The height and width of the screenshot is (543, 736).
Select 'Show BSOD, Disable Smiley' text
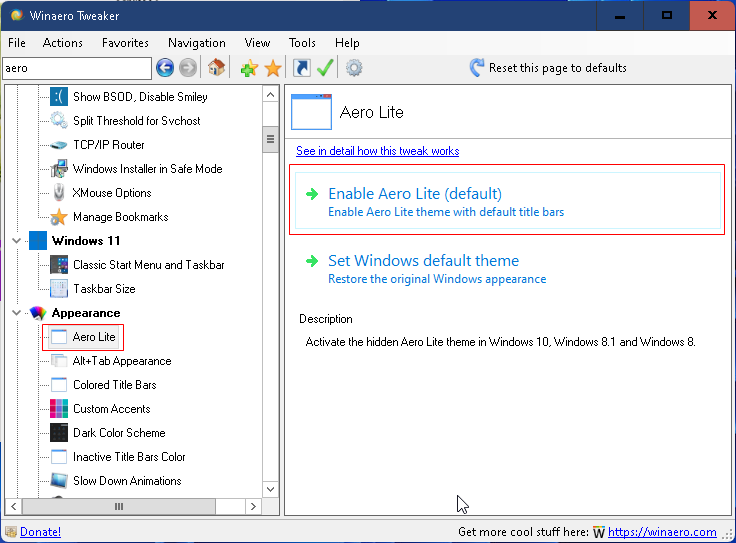pyautogui.click(x=140, y=97)
